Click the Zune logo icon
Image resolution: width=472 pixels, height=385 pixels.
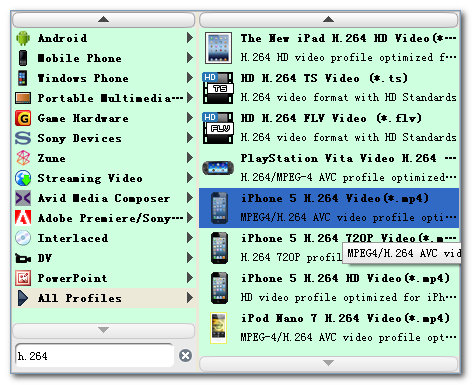[x=23, y=158]
